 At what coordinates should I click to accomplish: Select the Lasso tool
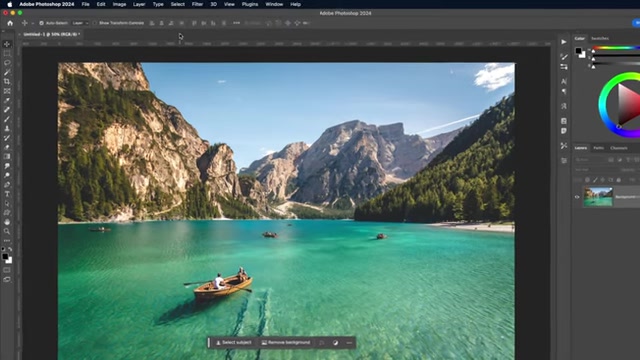tap(7, 63)
